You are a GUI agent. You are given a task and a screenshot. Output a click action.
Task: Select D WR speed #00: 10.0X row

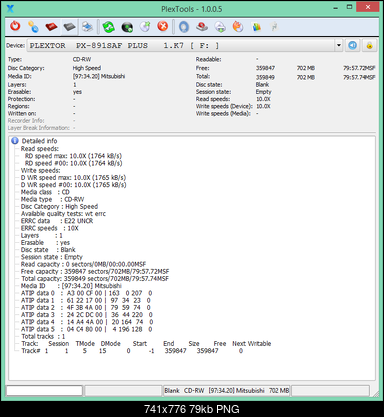73,185
